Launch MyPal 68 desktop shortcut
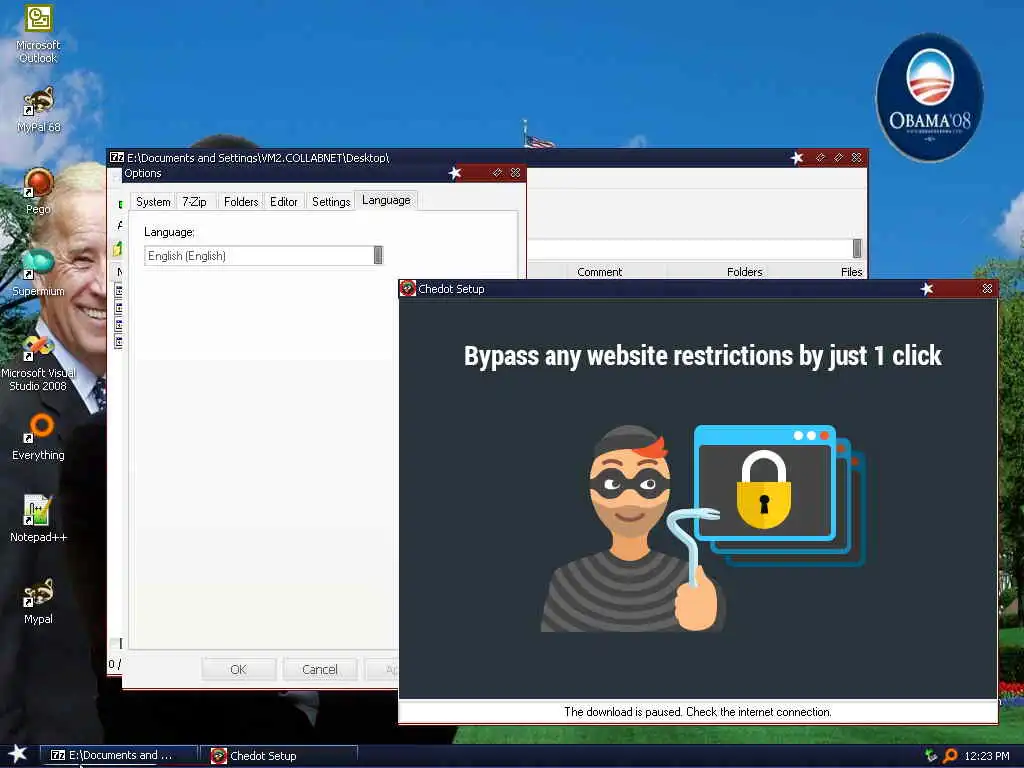 pyautogui.click(x=38, y=110)
